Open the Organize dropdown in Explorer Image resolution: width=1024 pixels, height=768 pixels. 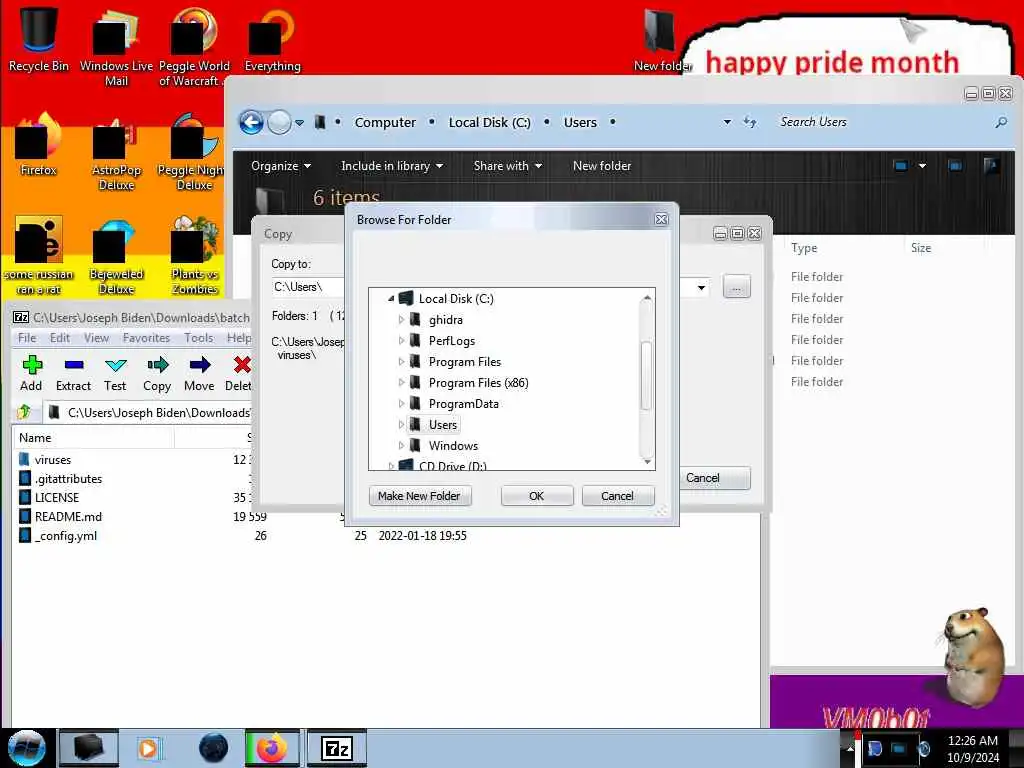click(281, 166)
